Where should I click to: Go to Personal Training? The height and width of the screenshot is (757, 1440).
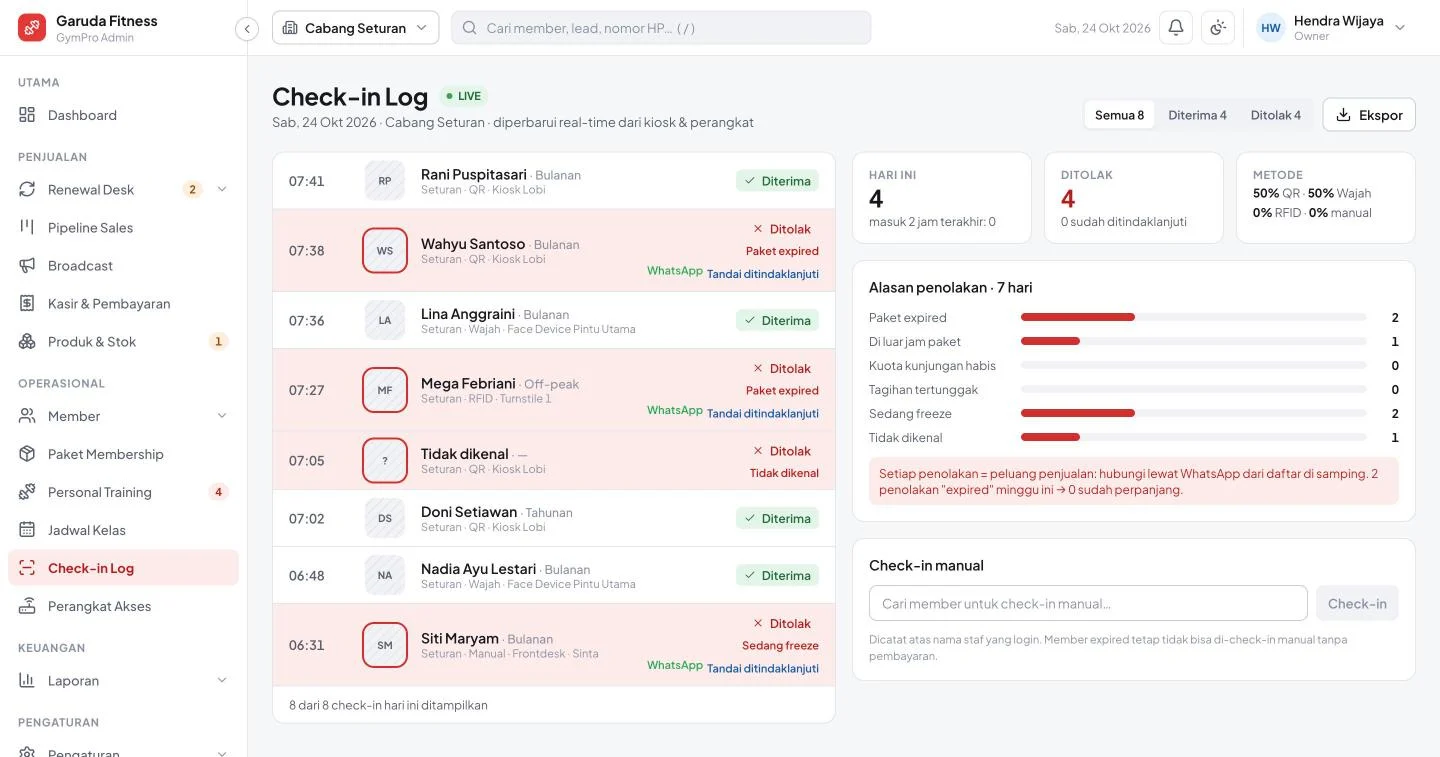pos(123,492)
